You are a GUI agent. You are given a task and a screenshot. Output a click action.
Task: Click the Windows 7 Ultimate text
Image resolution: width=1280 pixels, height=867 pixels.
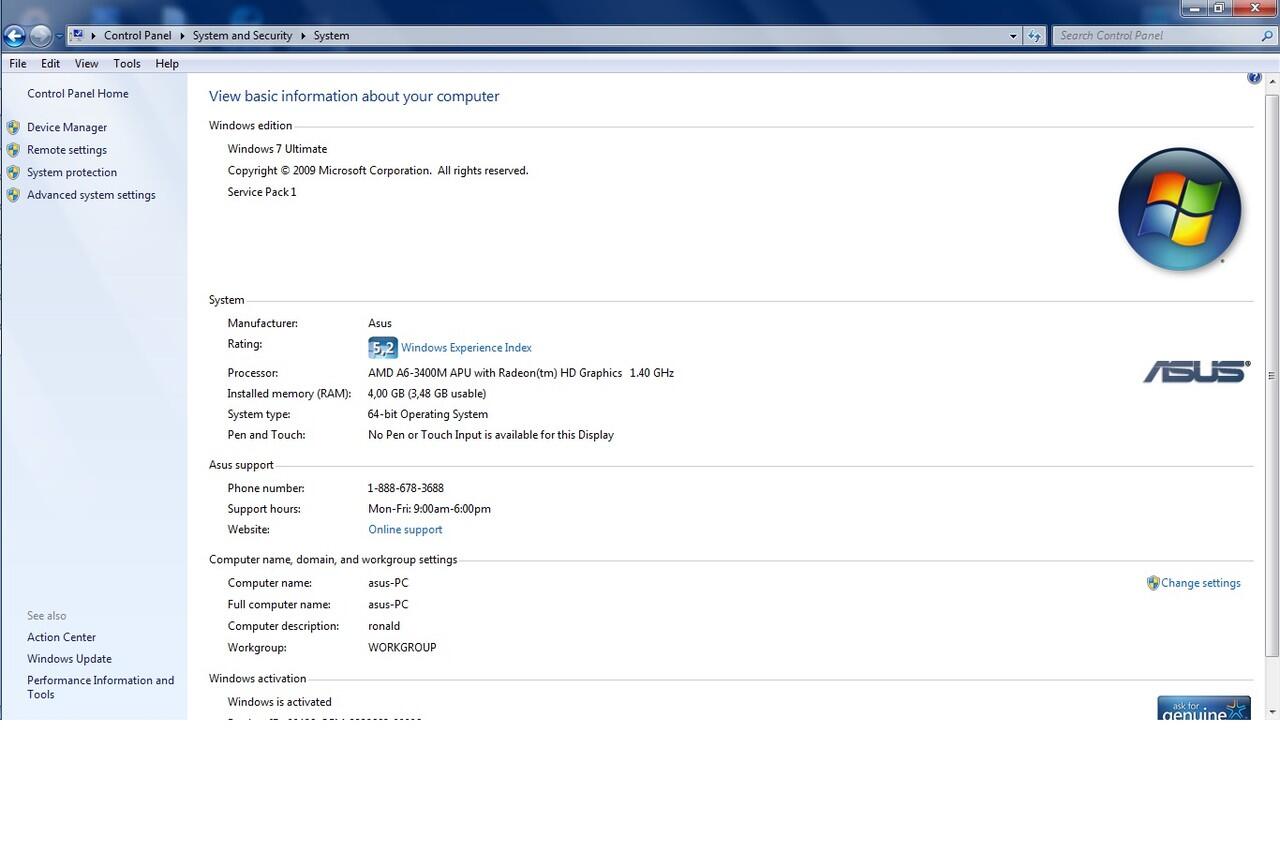point(277,149)
